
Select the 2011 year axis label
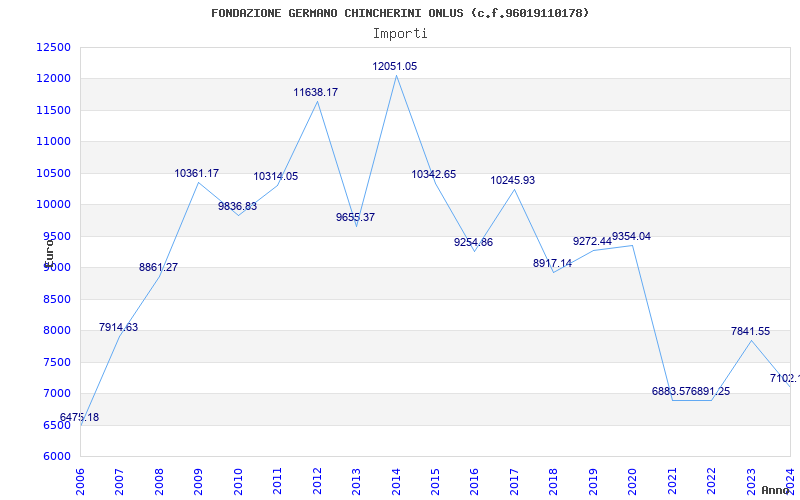278,481
